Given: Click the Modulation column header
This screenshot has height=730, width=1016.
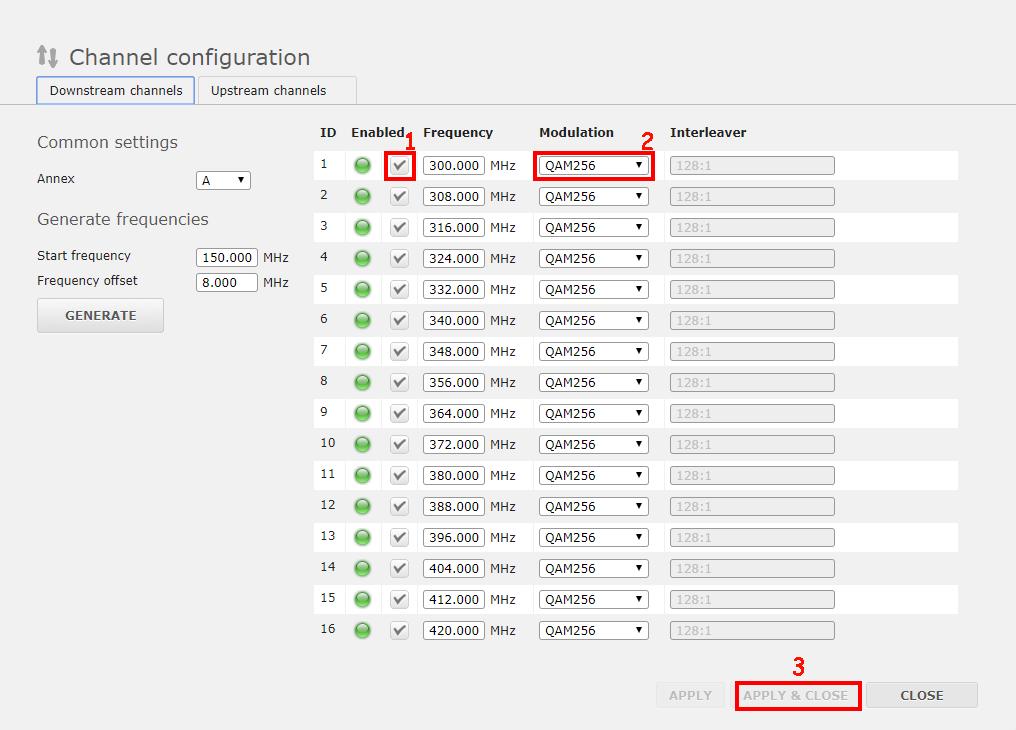Looking at the screenshot, I should (576, 133).
